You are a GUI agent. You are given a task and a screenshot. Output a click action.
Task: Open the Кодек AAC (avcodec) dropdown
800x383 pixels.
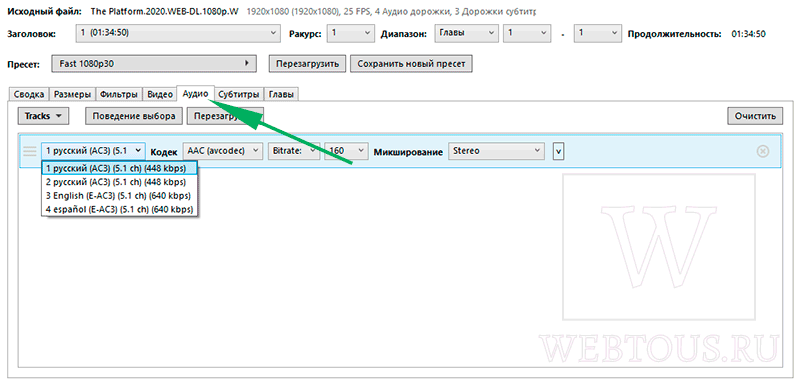point(222,151)
